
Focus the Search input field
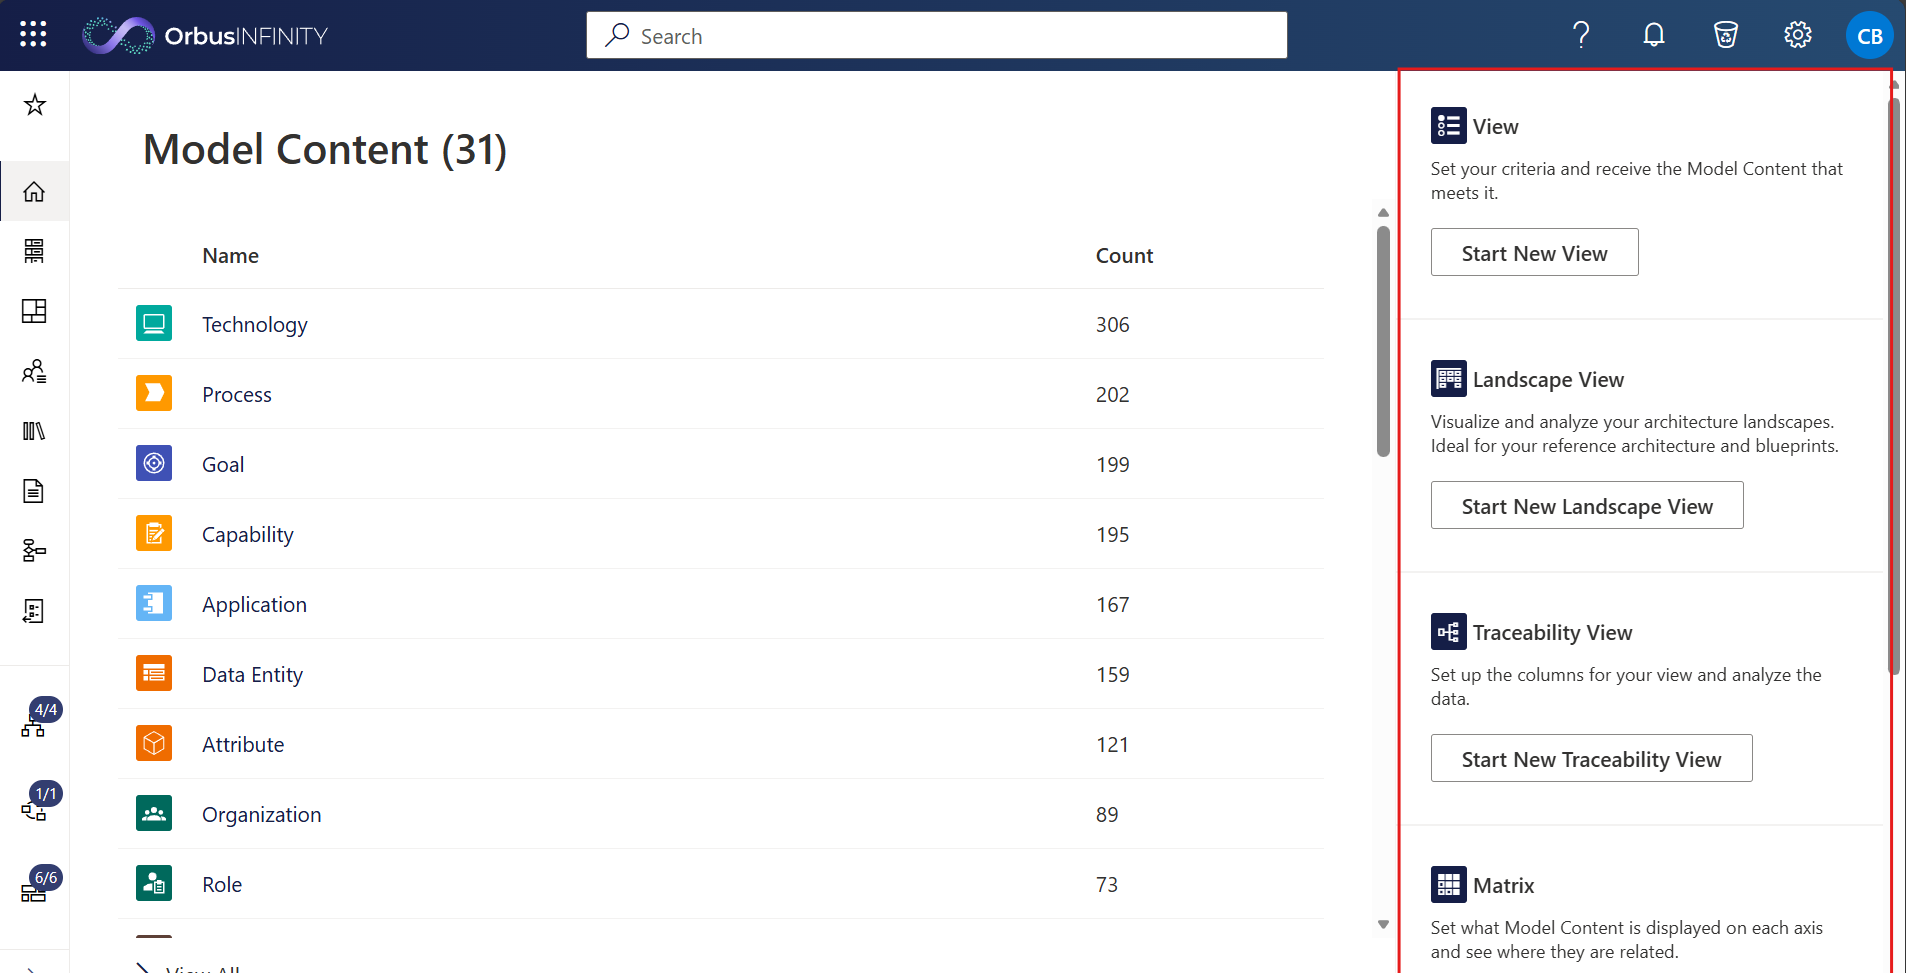pos(936,36)
